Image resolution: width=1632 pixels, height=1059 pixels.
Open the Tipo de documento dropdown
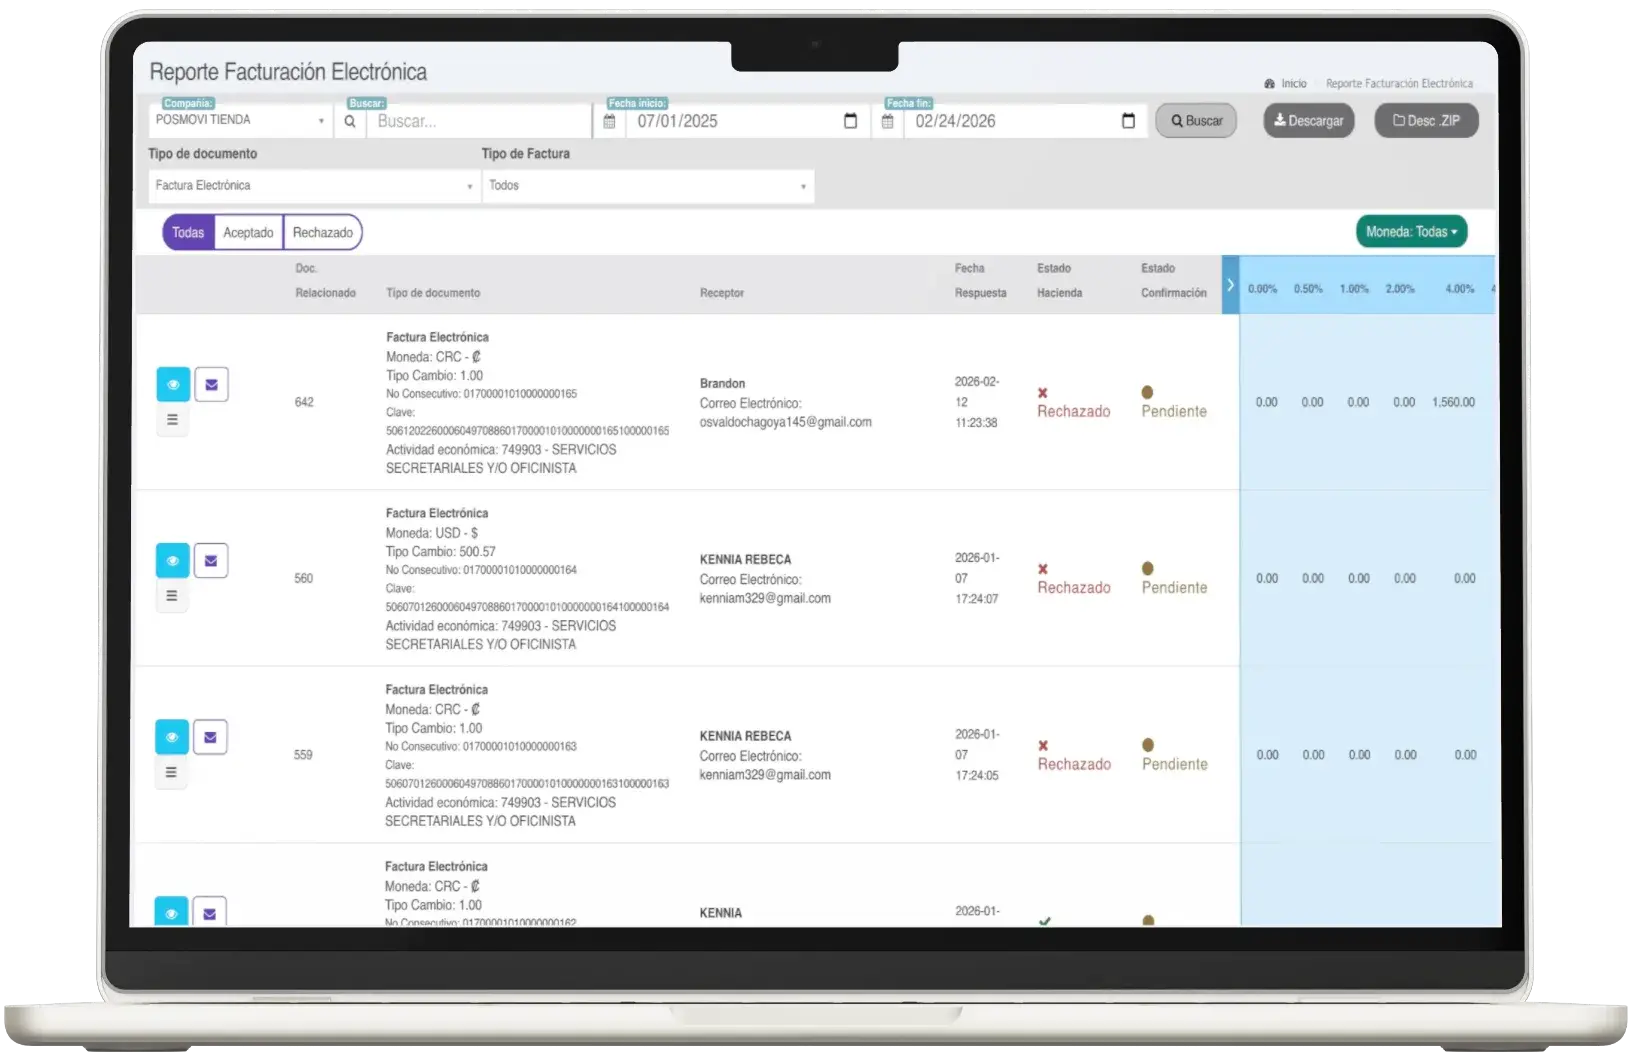pos(314,186)
